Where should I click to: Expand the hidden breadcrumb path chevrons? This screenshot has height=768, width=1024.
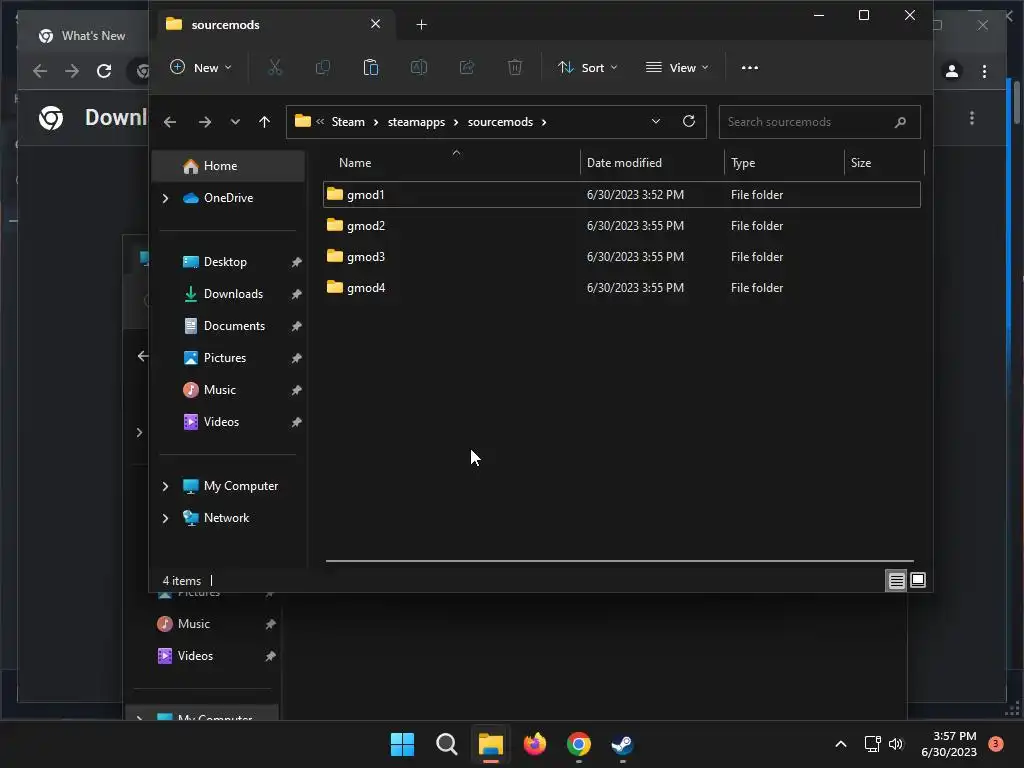(320, 121)
